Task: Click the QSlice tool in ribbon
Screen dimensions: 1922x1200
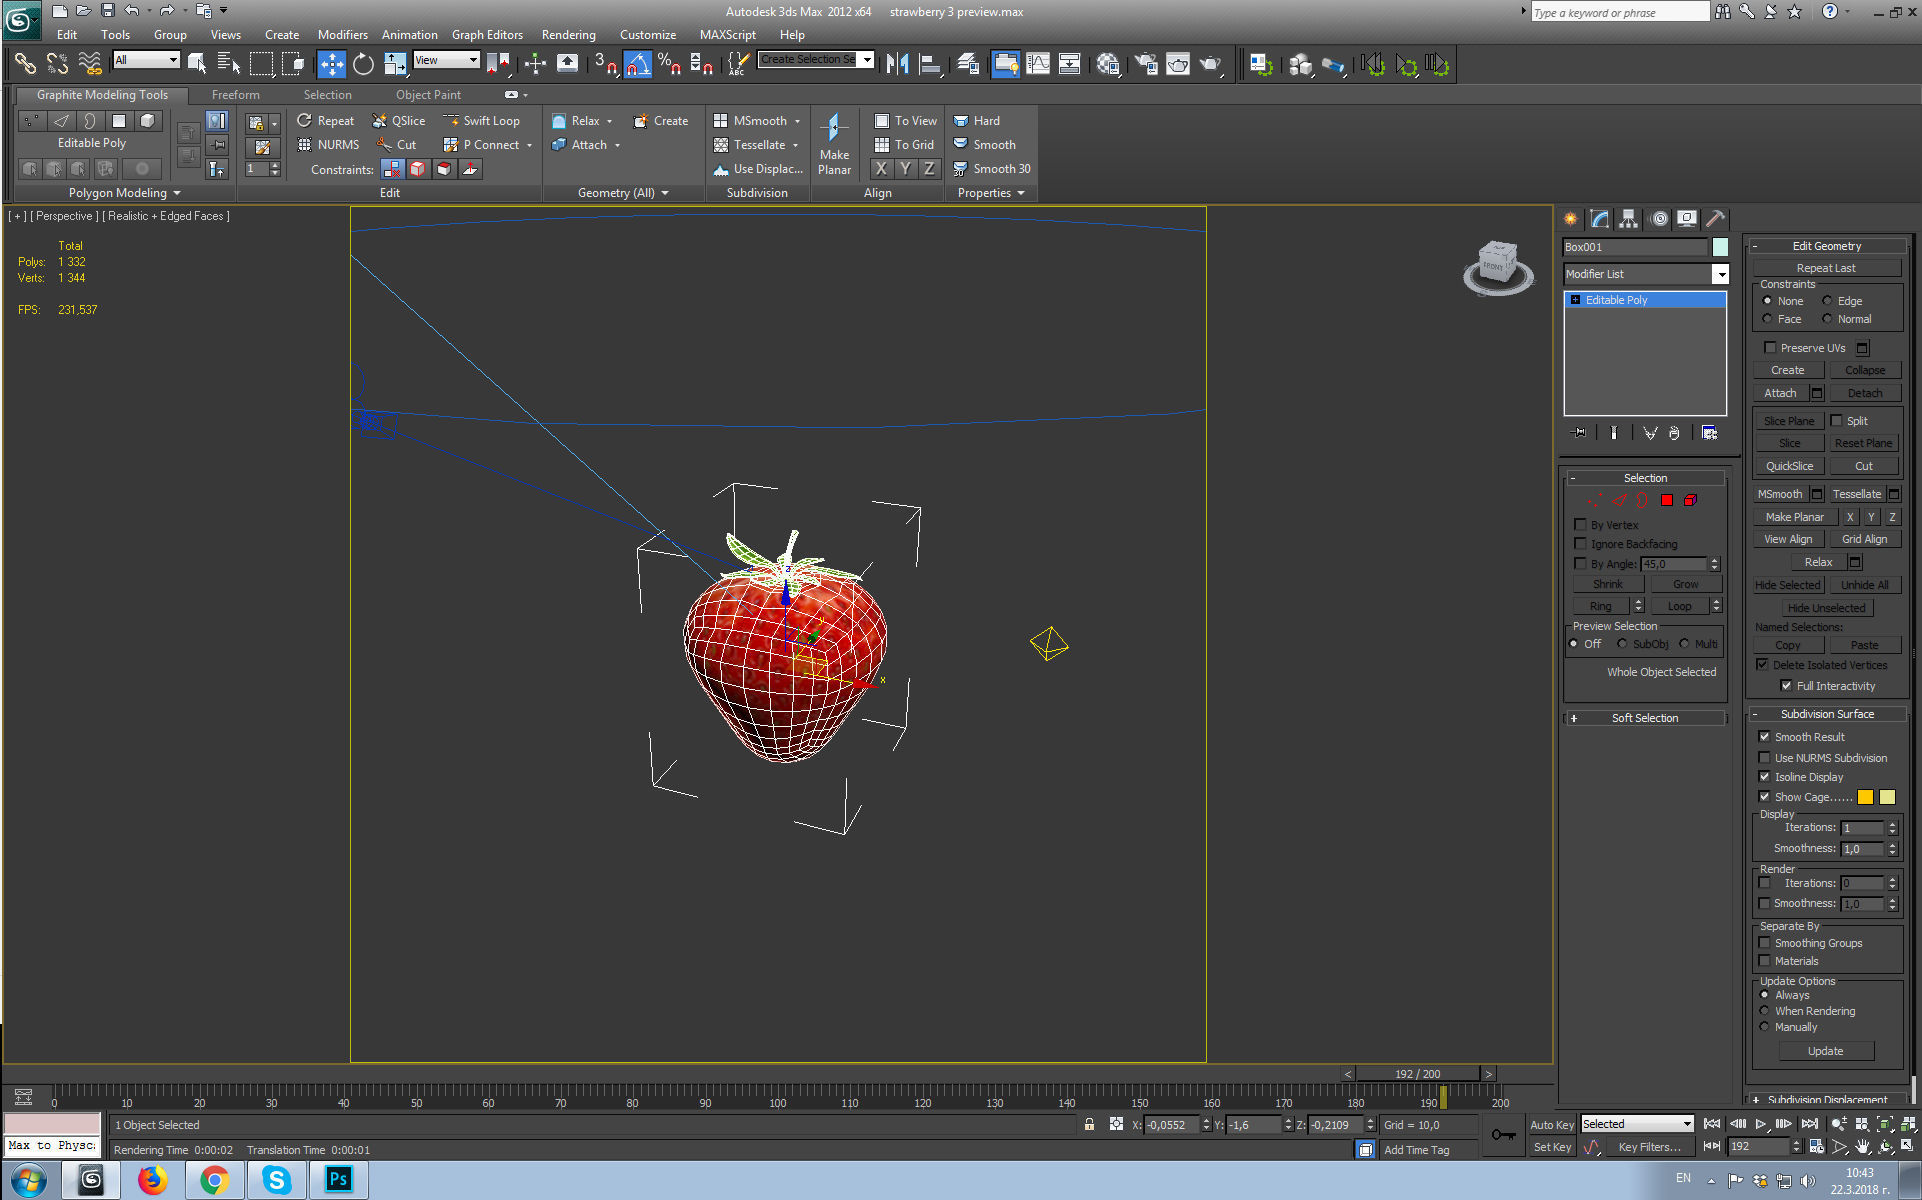Action: point(398,121)
